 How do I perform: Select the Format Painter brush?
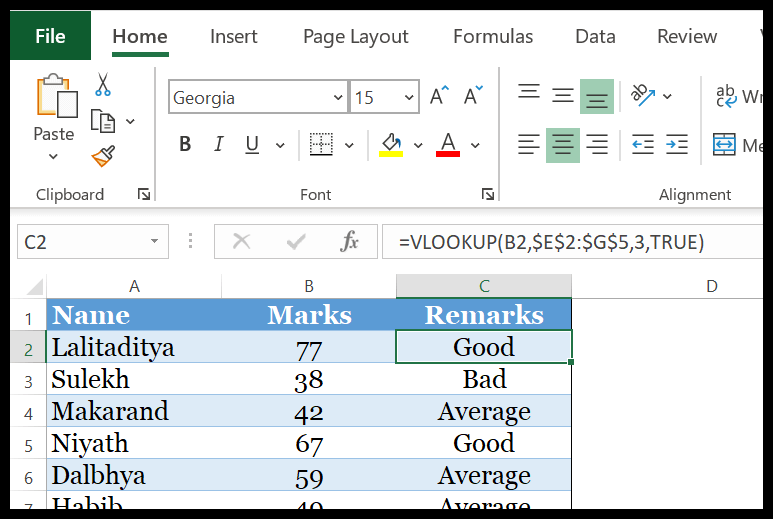pyautogui.click(x=104, y=156)
